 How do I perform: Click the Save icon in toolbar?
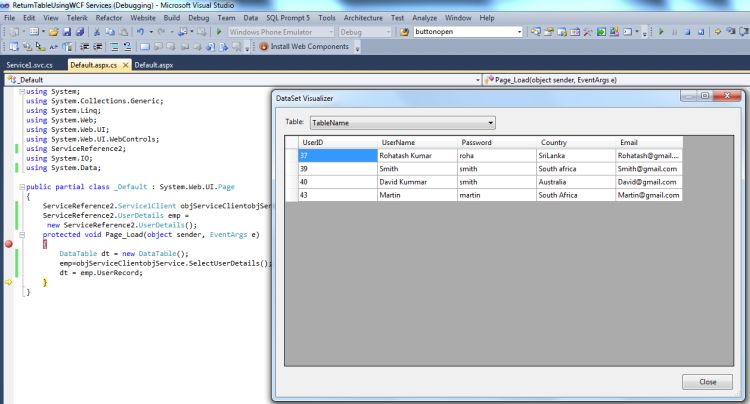click(x=66, y=32)
